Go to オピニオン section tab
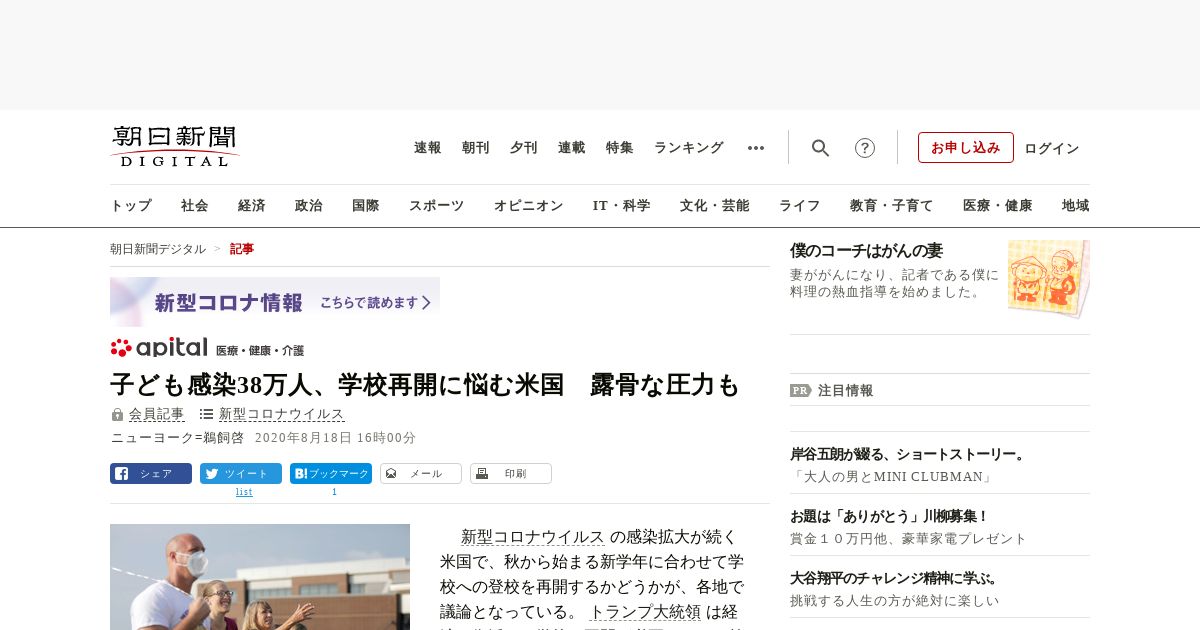 click(528, 206)
